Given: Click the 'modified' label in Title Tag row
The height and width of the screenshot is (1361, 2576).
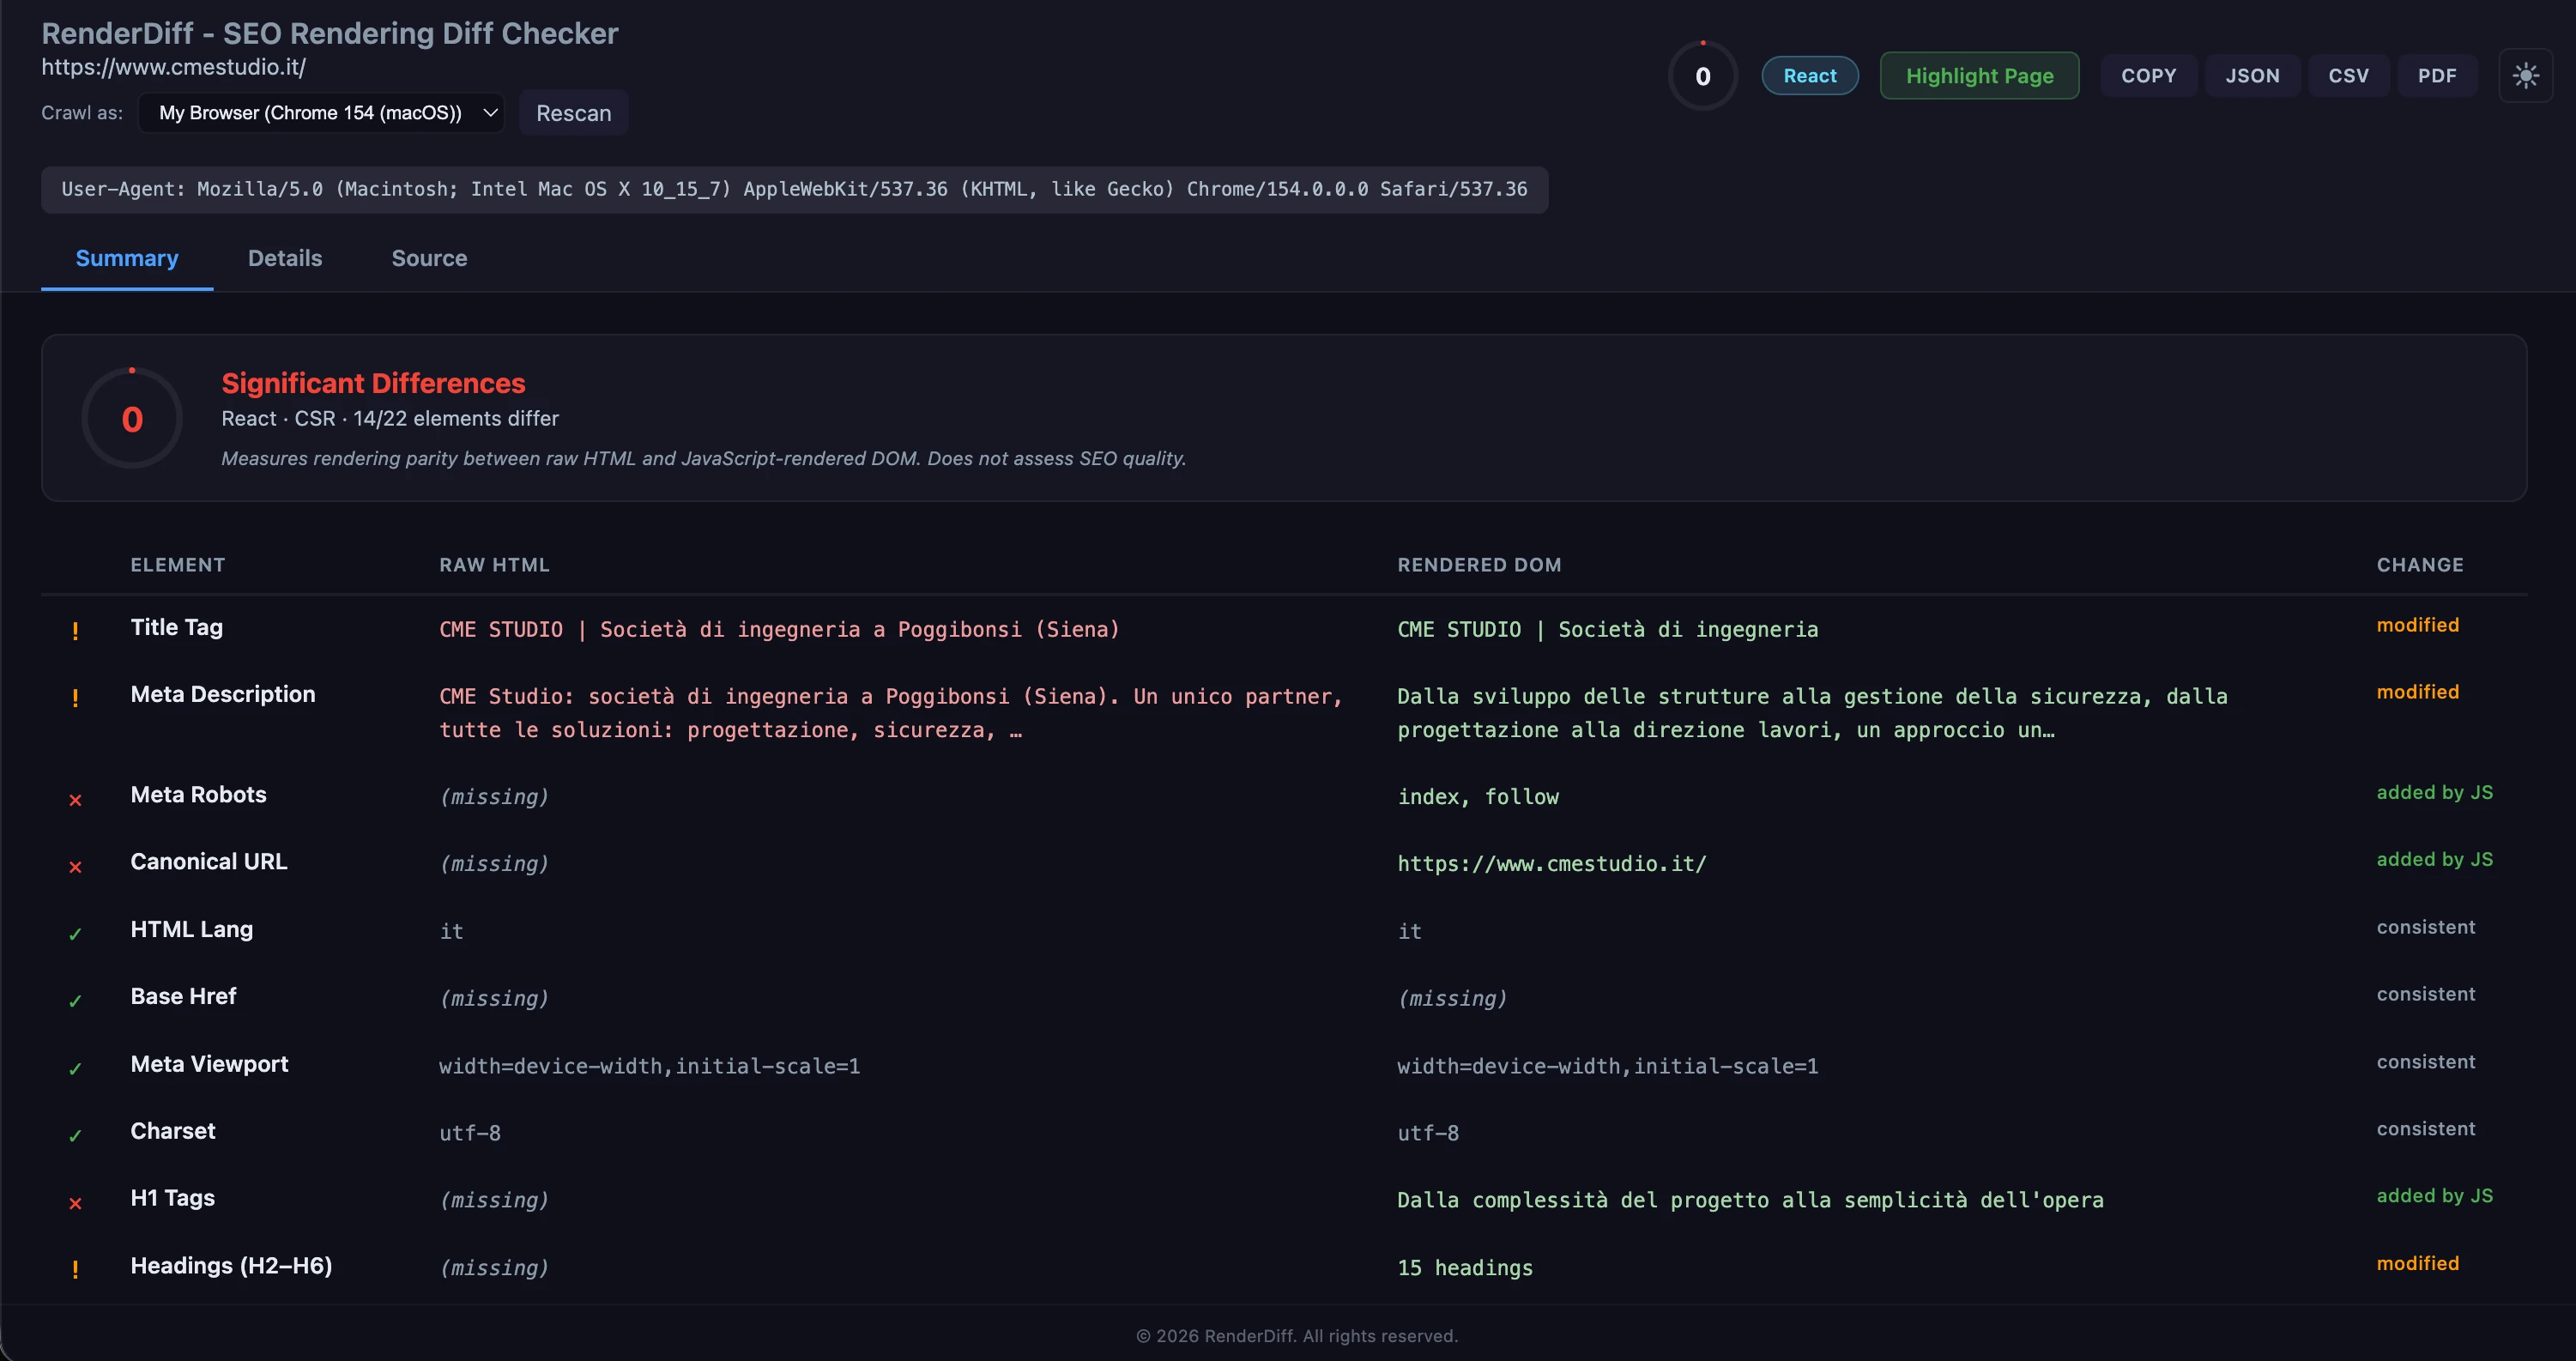Looking at the screenshot, I should 2417,625.
